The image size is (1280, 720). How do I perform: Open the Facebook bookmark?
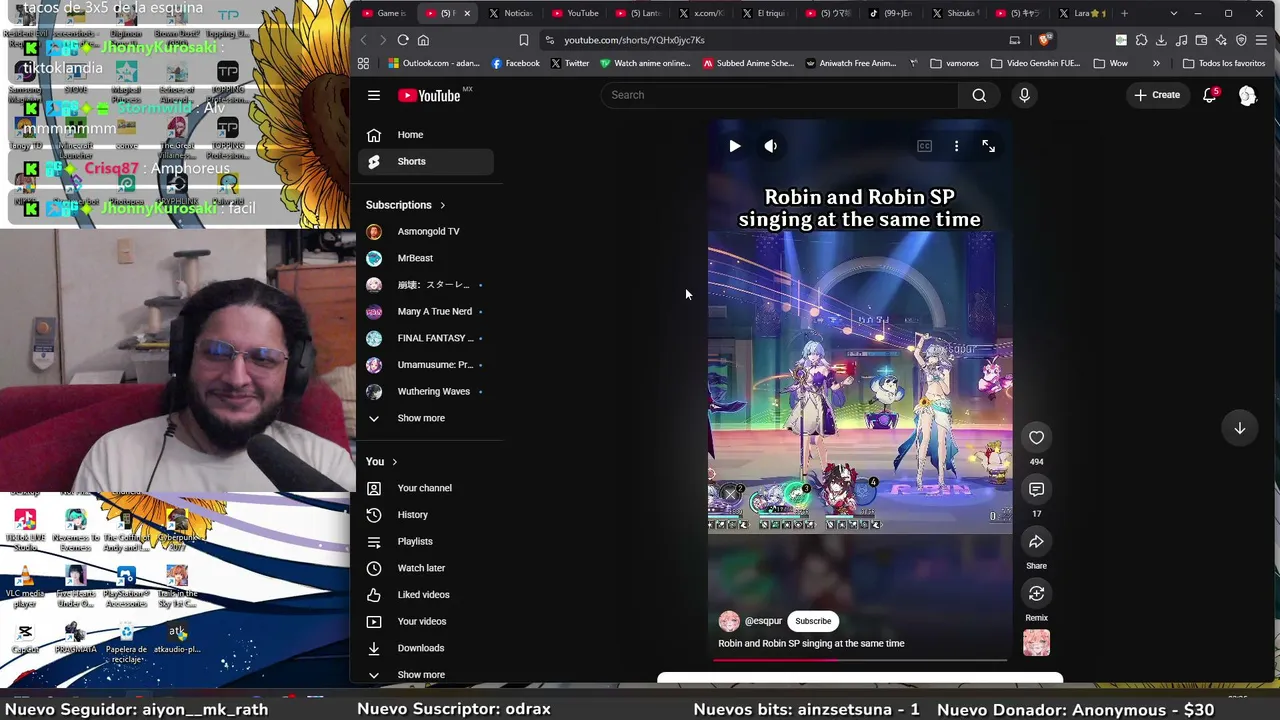point(515,63)
